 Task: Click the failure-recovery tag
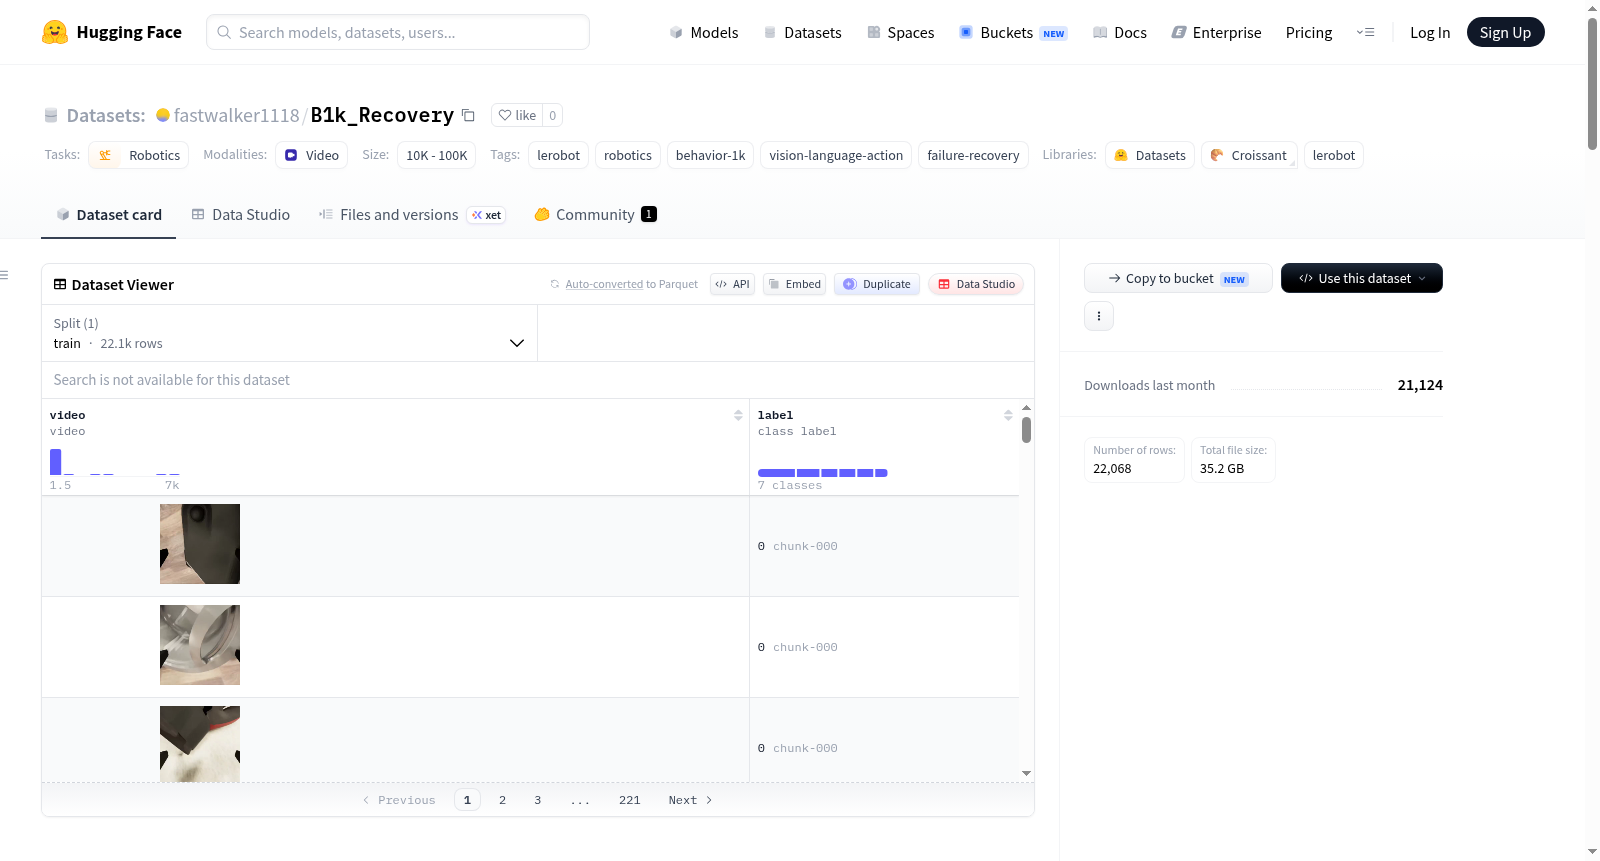[x=973, y=155]
